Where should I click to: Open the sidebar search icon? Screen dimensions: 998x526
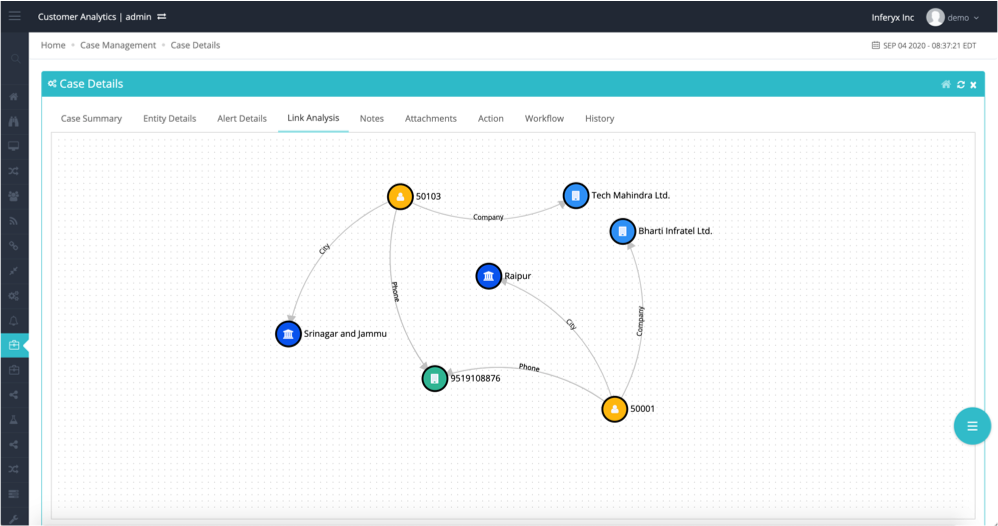15,59
